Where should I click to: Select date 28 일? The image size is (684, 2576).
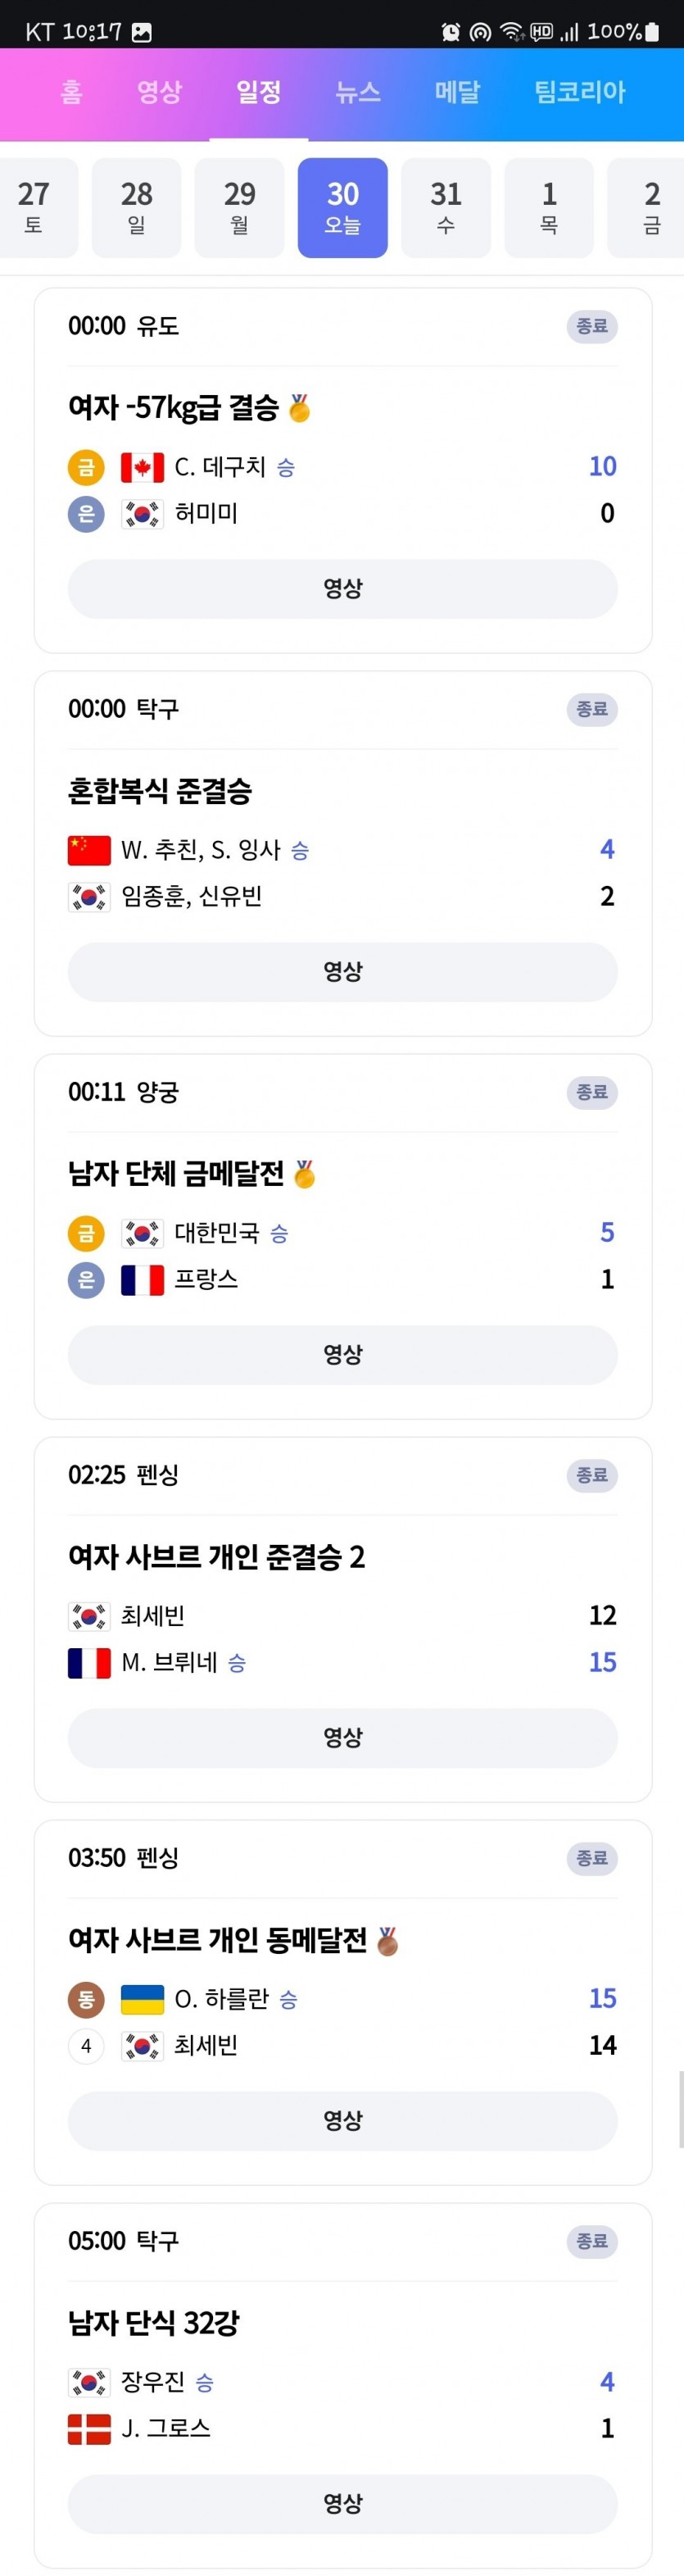coord(136,208)
